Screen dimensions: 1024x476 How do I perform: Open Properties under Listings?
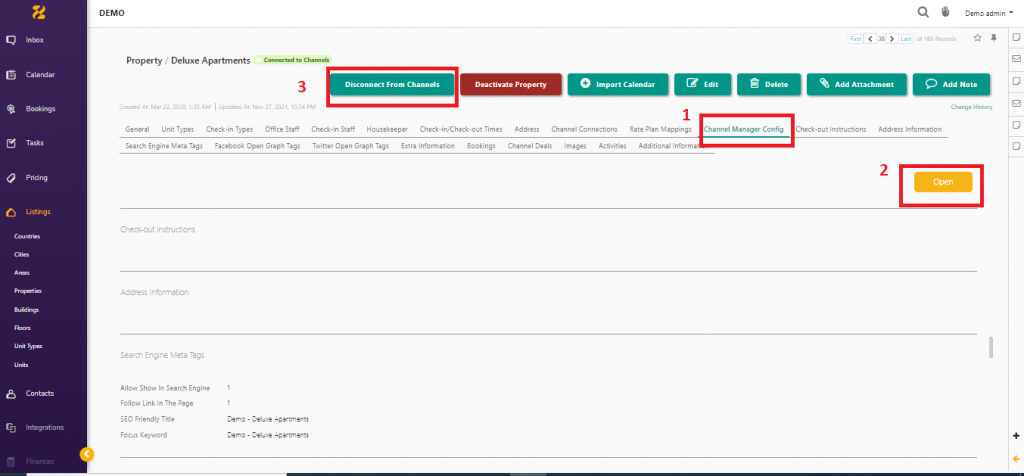[x=28, y=291]
